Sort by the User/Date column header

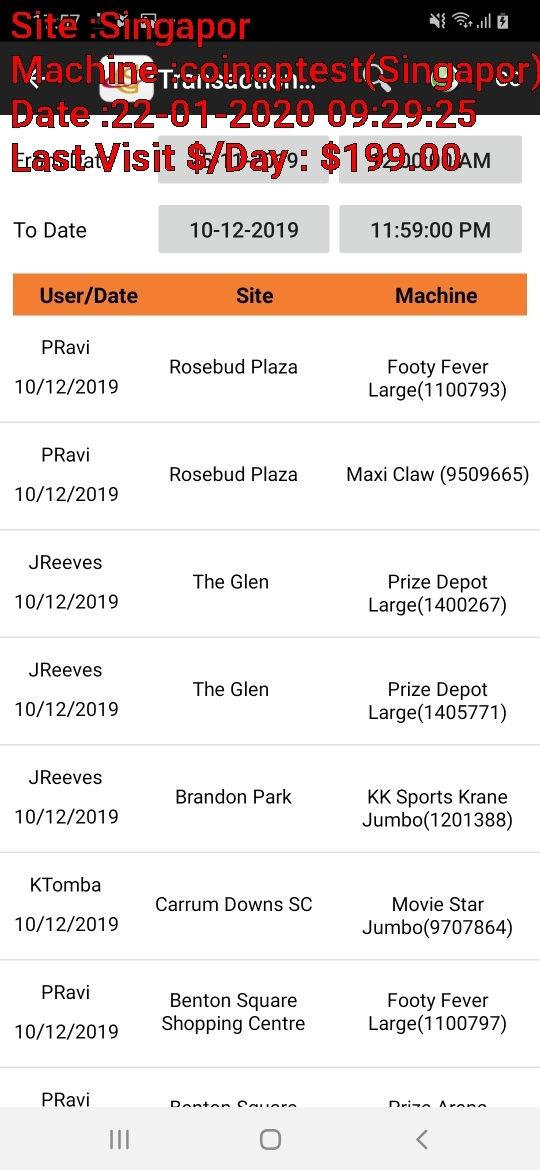click(x=89, y=295)
